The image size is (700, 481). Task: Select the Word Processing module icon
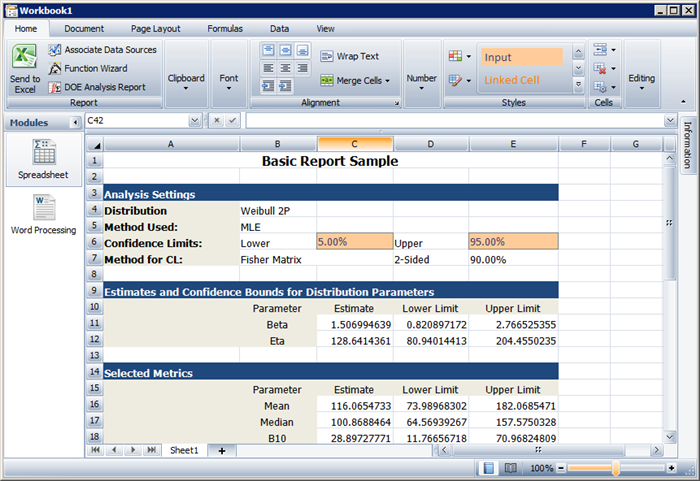(44, 214)
